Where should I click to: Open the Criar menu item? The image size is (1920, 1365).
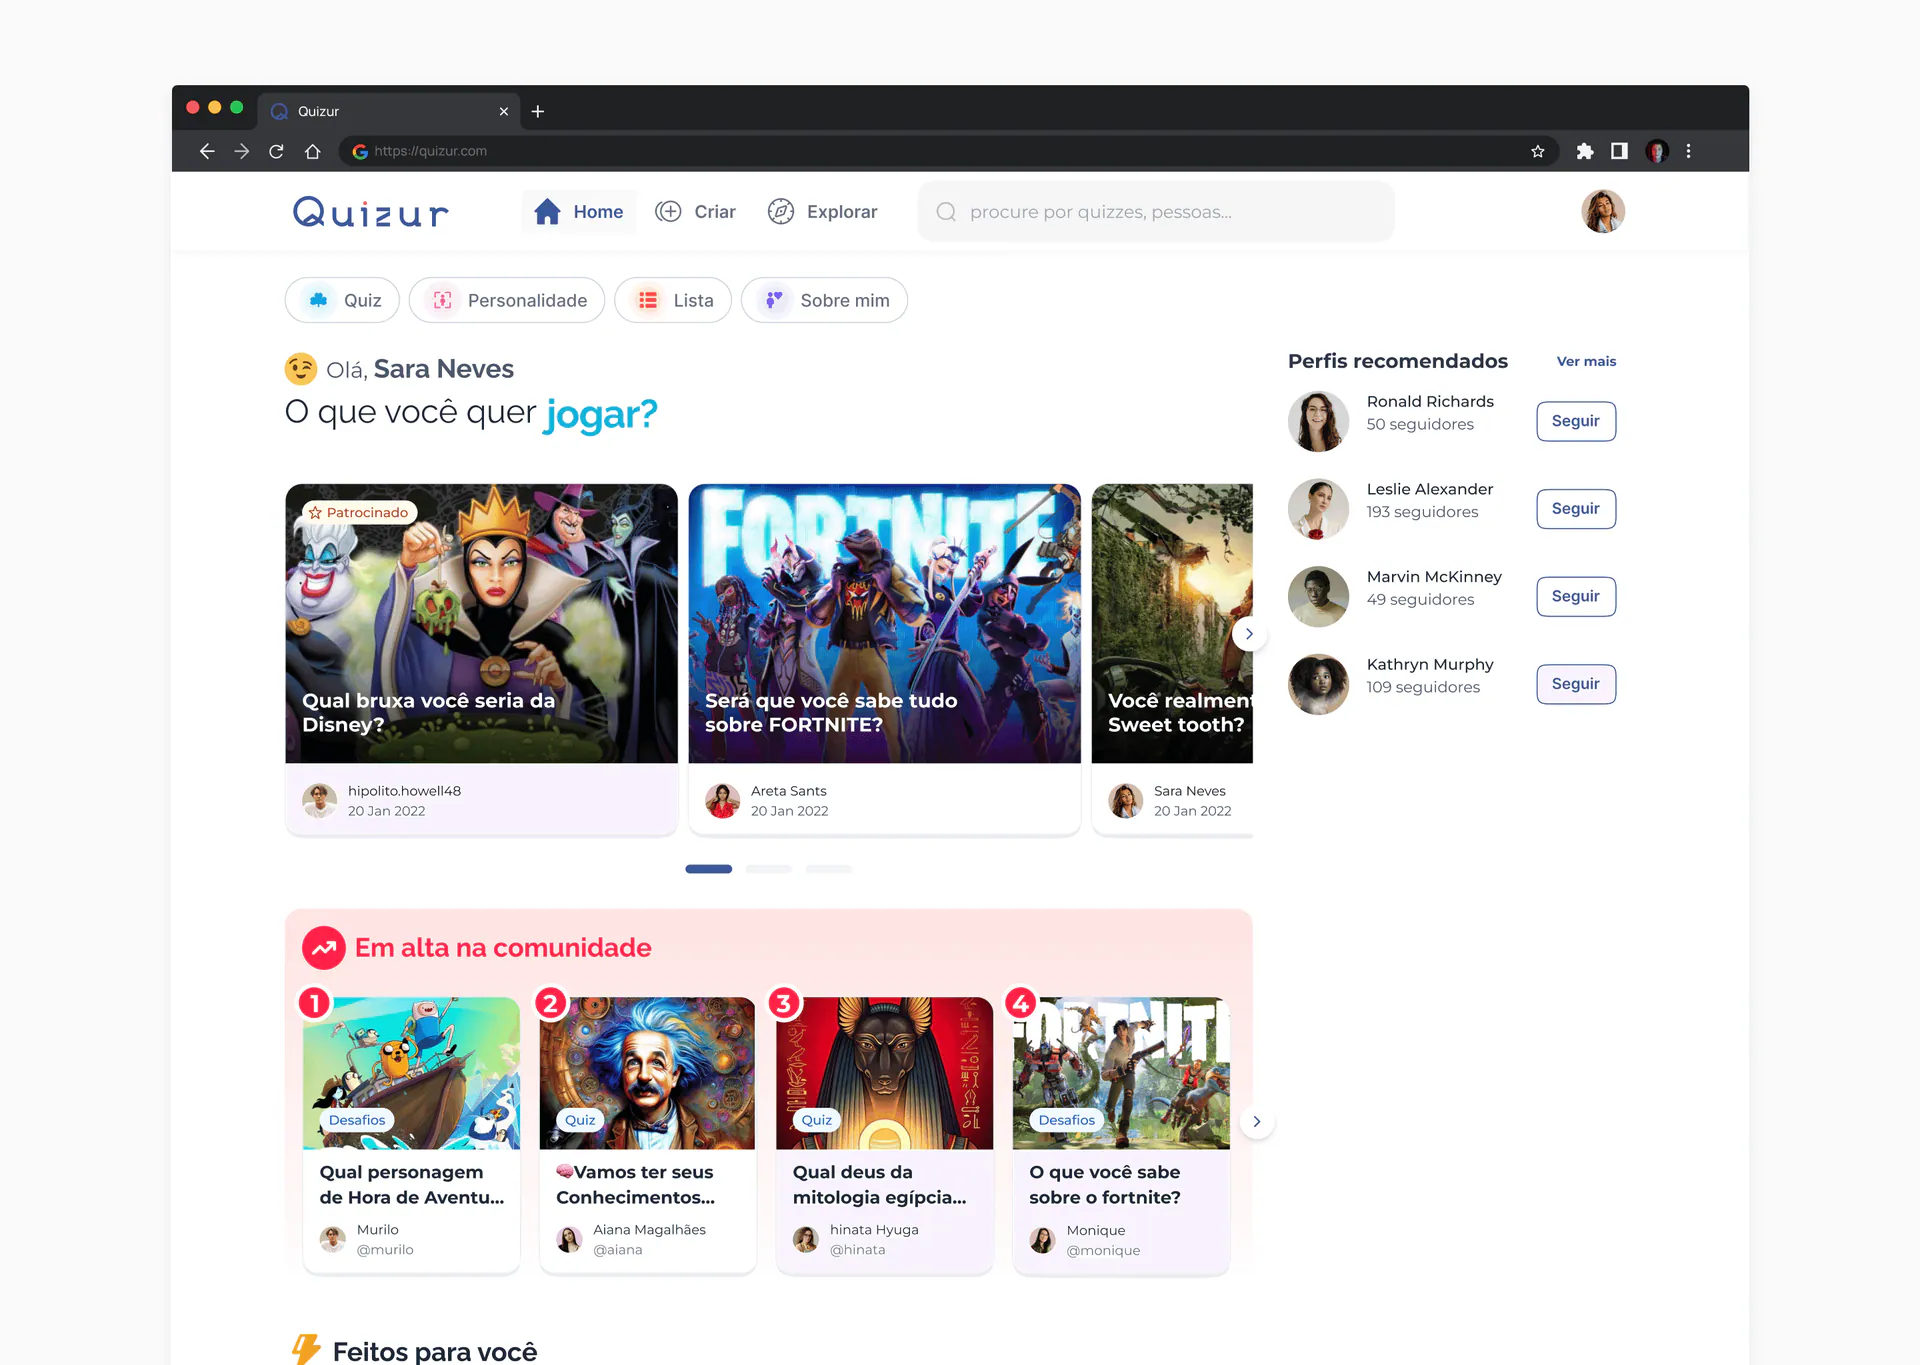coord(695,212)
